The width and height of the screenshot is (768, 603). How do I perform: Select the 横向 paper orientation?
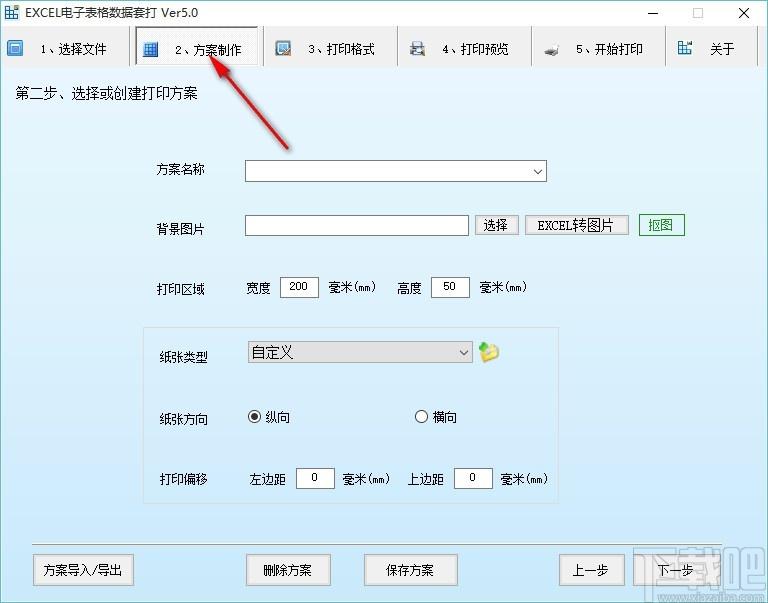(x=436, y=417)
